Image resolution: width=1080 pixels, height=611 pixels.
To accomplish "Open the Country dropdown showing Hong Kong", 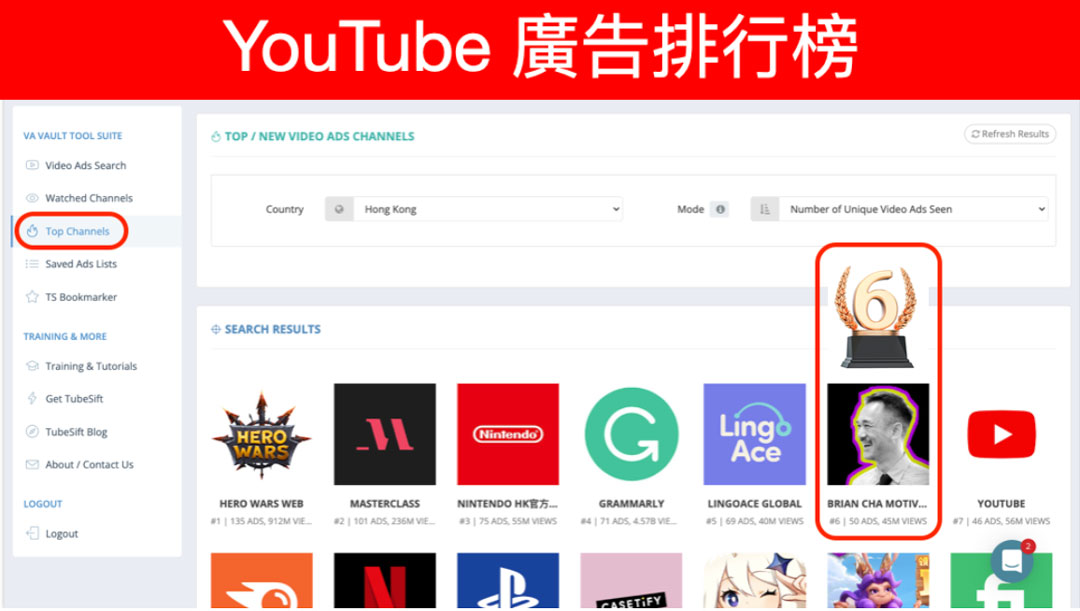I will point(488,209).
